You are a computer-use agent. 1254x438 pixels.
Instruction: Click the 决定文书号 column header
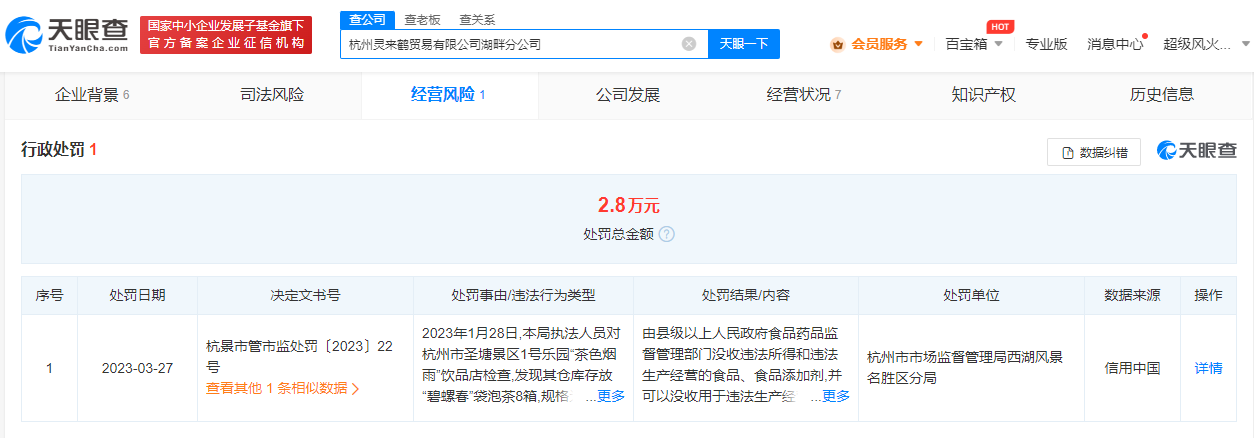[x=305, y=295]
